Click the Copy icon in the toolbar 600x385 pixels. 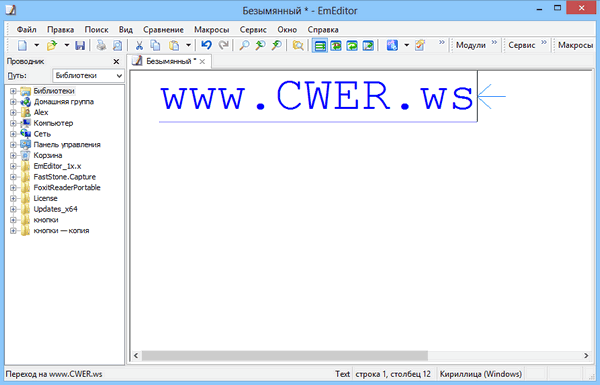coord(155,46)
